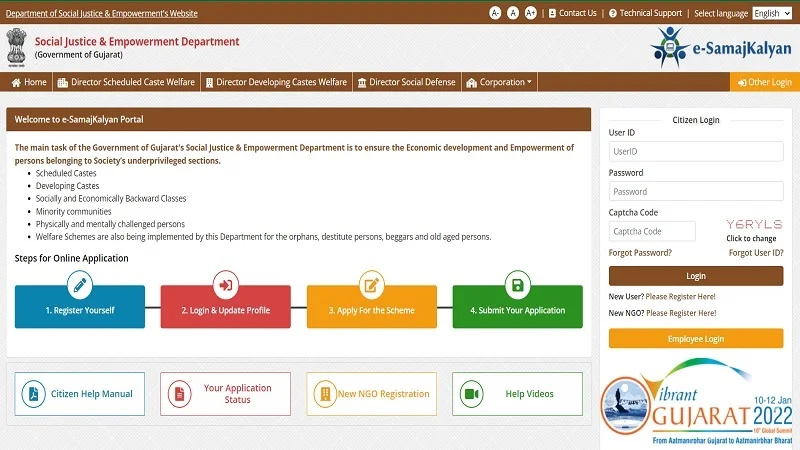Viewport: 800px width, 450px height.
Task: Focus the Captcha Code input field
Action: [x=652, y=231]
